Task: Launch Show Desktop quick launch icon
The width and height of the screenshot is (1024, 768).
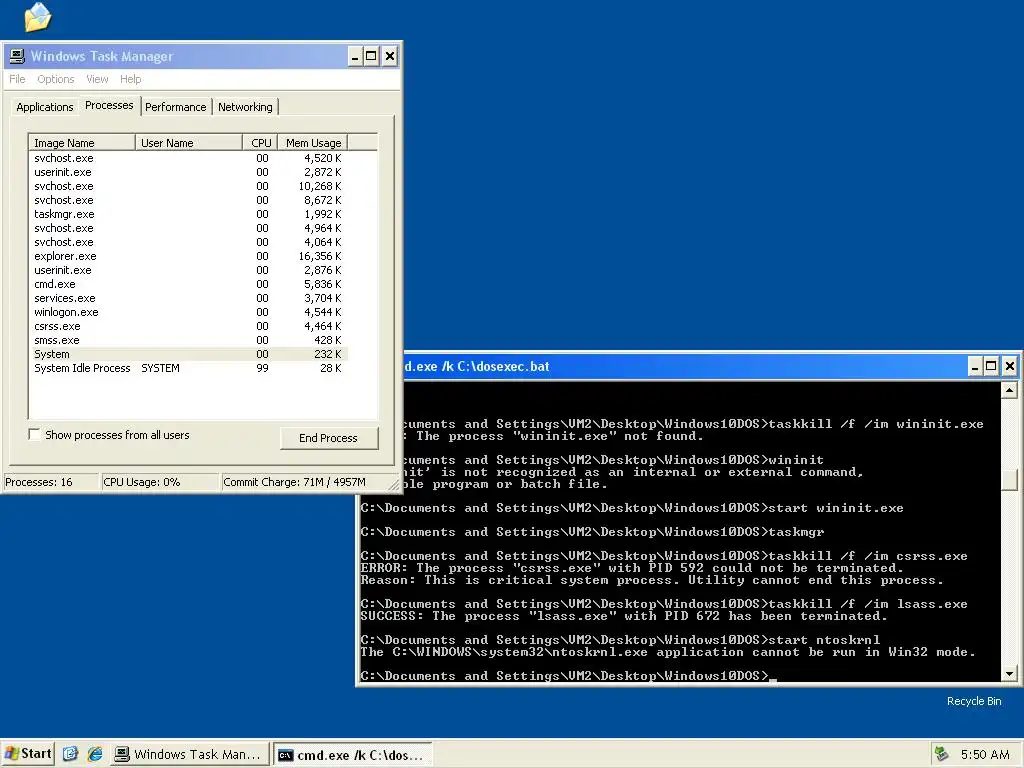Action: (71, 754)
